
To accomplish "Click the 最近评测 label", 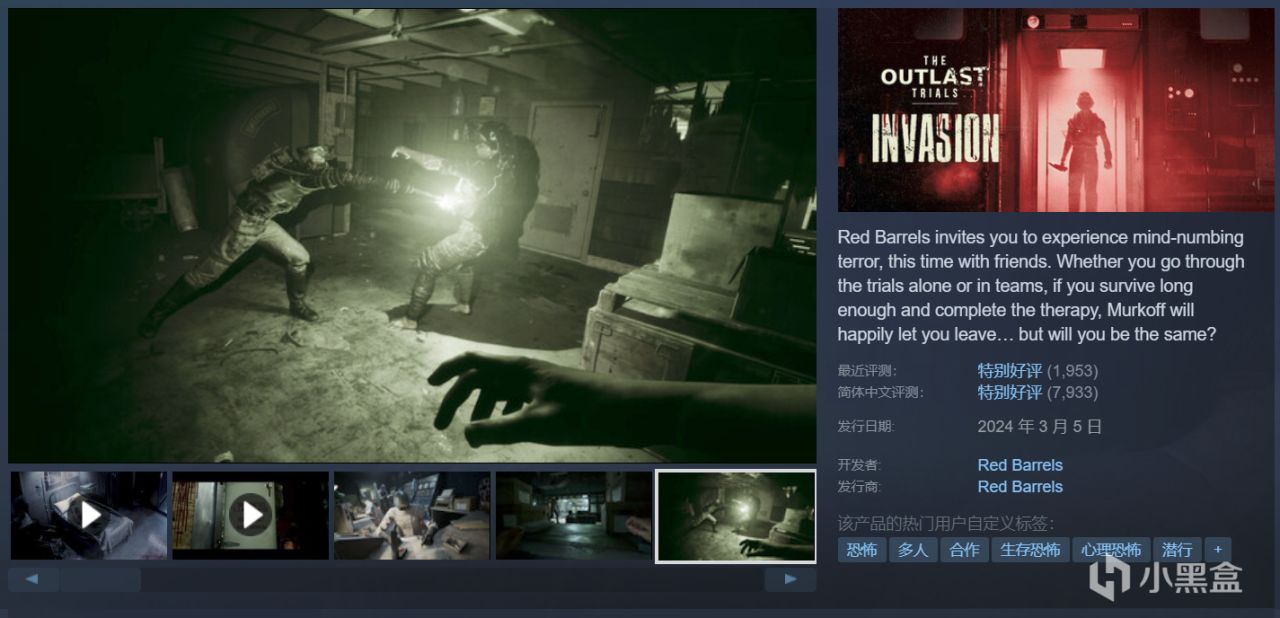I will coord(866,371).
